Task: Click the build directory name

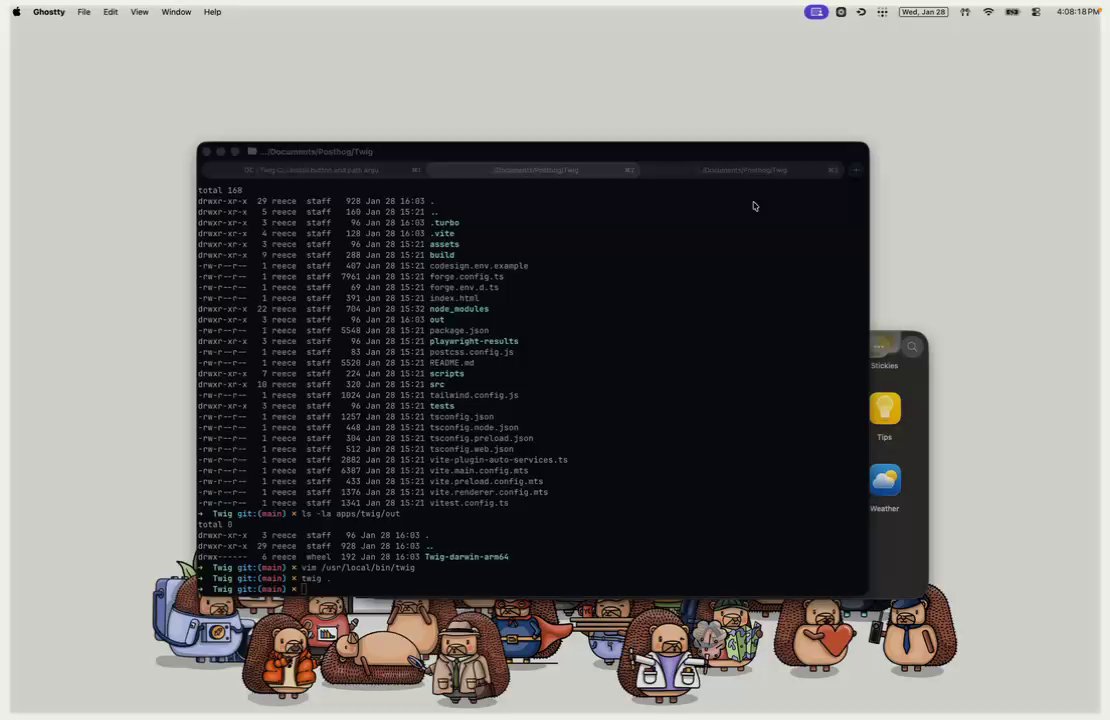Action: tap(442, 255)
